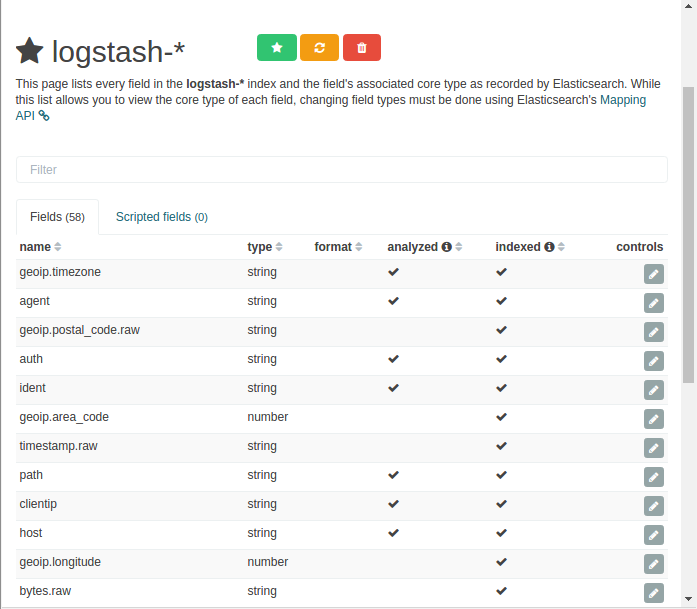Click the analyzed column info icon
Viewport: 697px width, 609px height.
(x=446, y=247)
